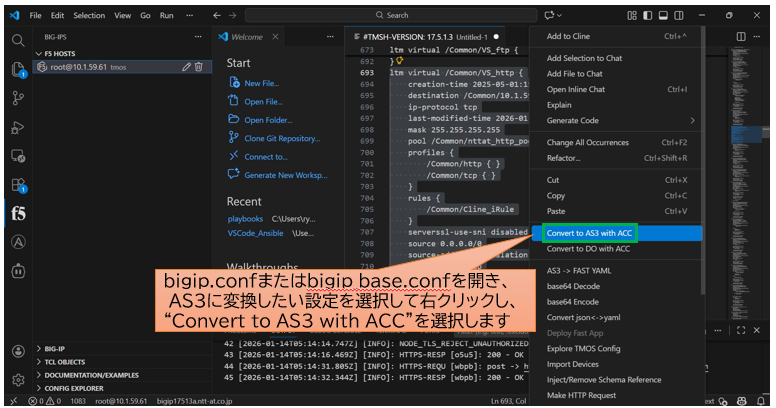Toggle the primary side bar
The width and height of the screenshot is (776, 408).
tap(647, 15)
